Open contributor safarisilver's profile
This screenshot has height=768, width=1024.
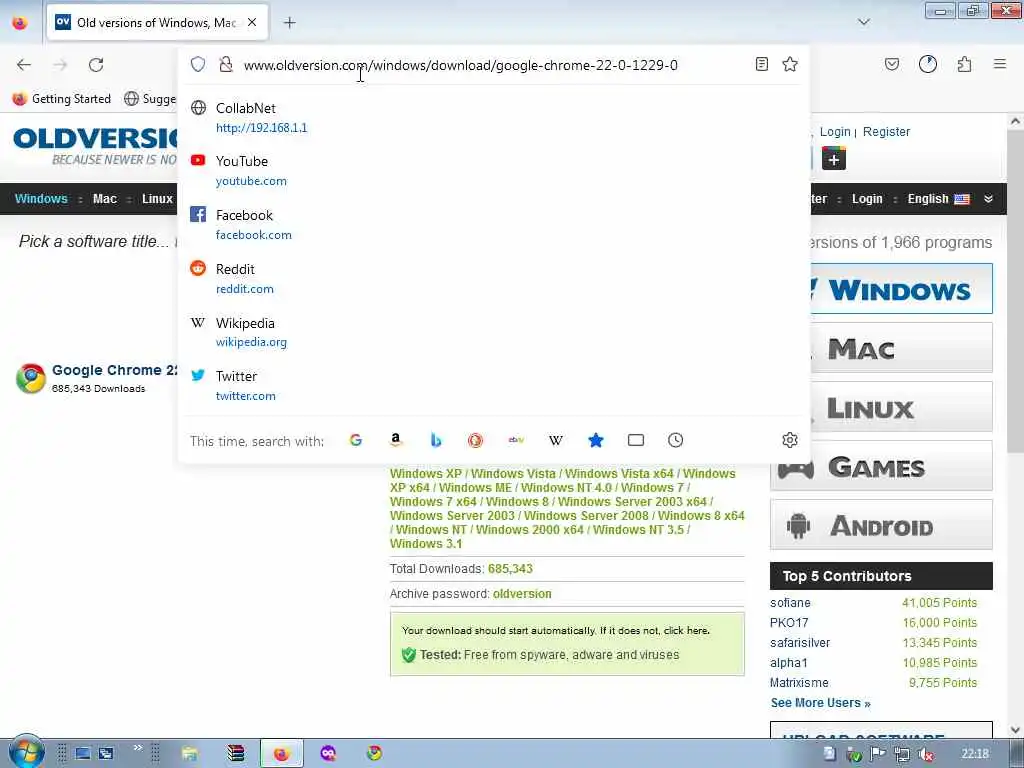pyautogui.click(x=800, y=643)
